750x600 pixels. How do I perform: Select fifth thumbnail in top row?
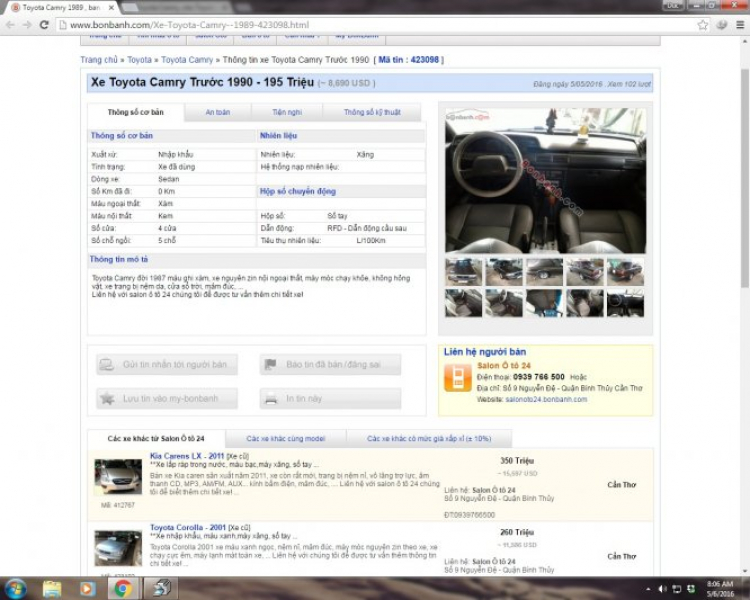[625, 272]
